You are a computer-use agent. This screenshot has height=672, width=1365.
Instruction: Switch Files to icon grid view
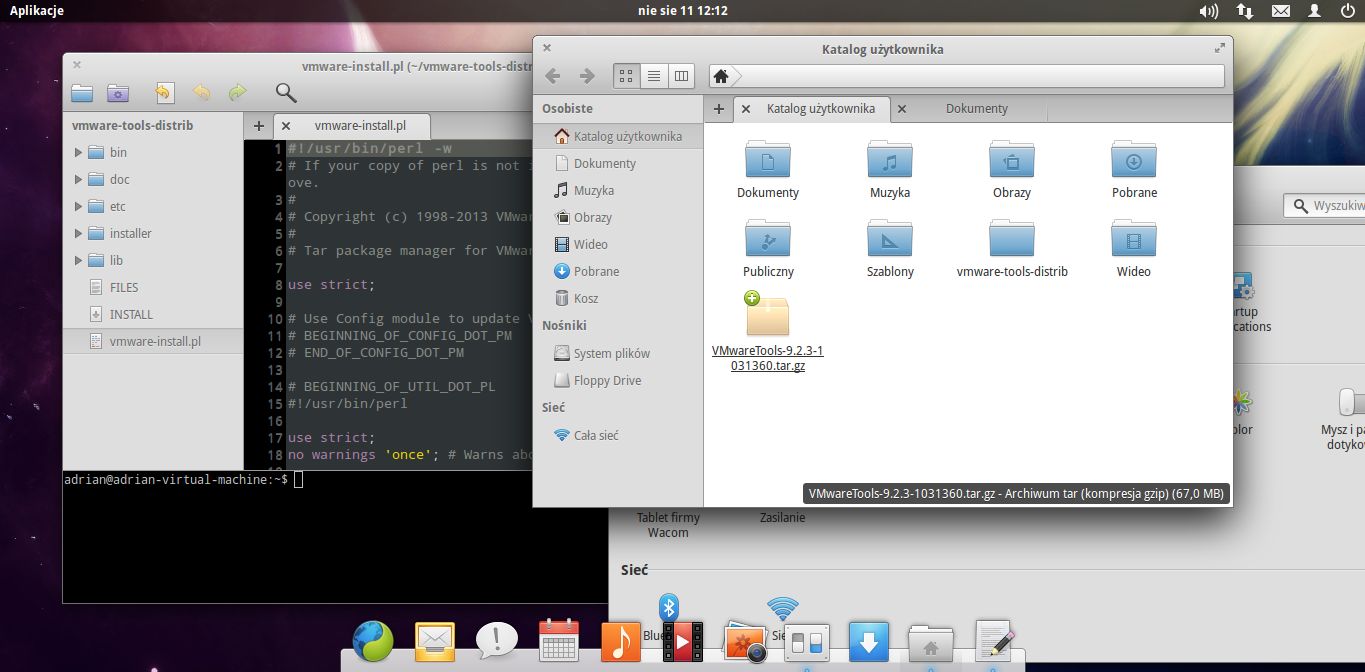pos(626,76)
